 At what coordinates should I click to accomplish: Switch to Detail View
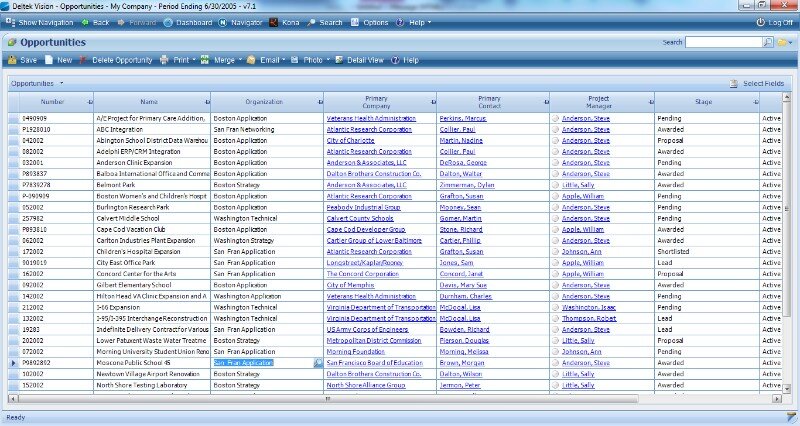point(359,60)
